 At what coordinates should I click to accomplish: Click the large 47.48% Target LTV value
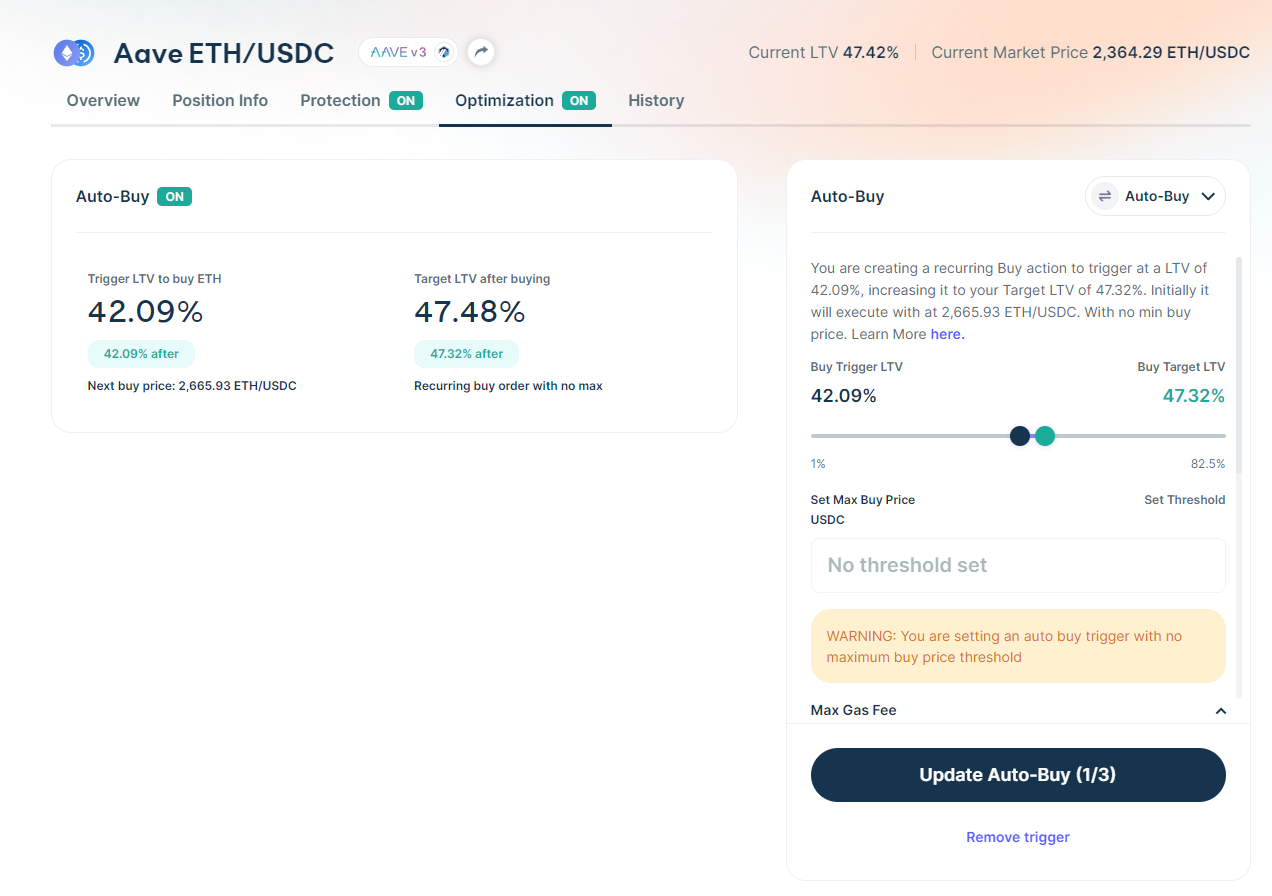tap(470, 312)
